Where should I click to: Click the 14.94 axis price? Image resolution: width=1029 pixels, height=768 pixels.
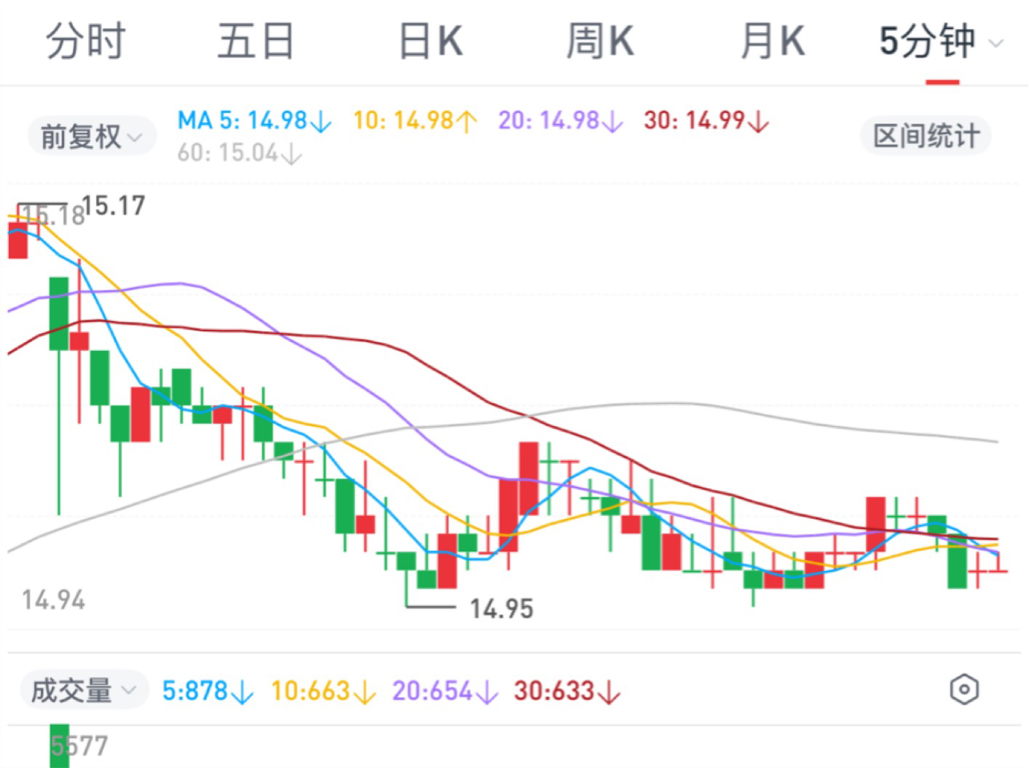point(54,600)
